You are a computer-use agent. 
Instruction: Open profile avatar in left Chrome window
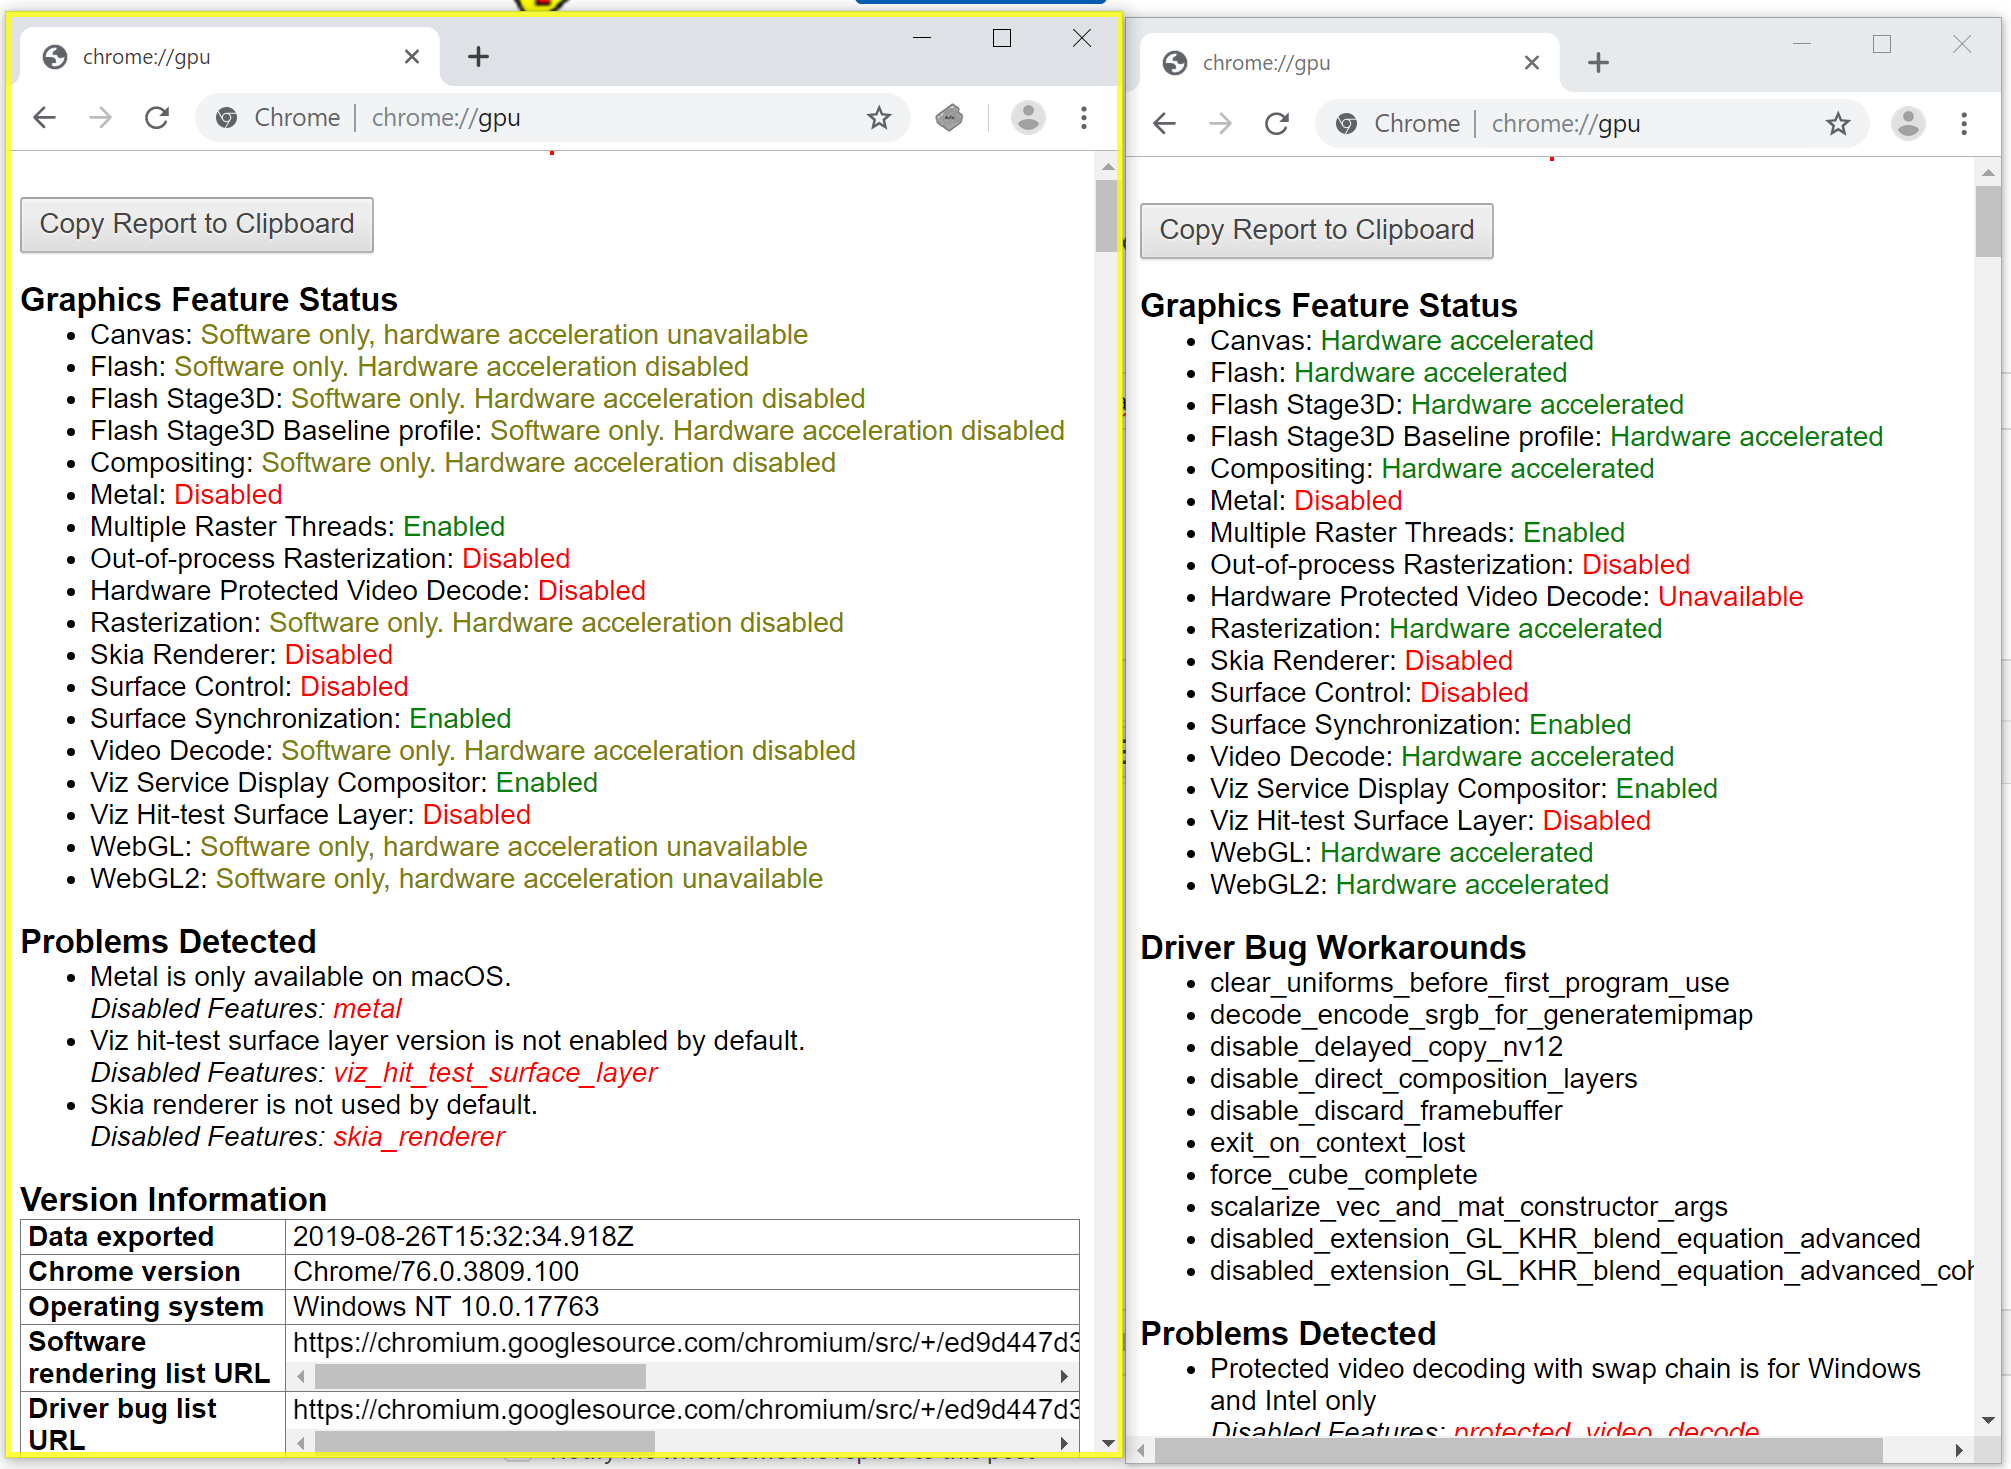coord(1028,118)
